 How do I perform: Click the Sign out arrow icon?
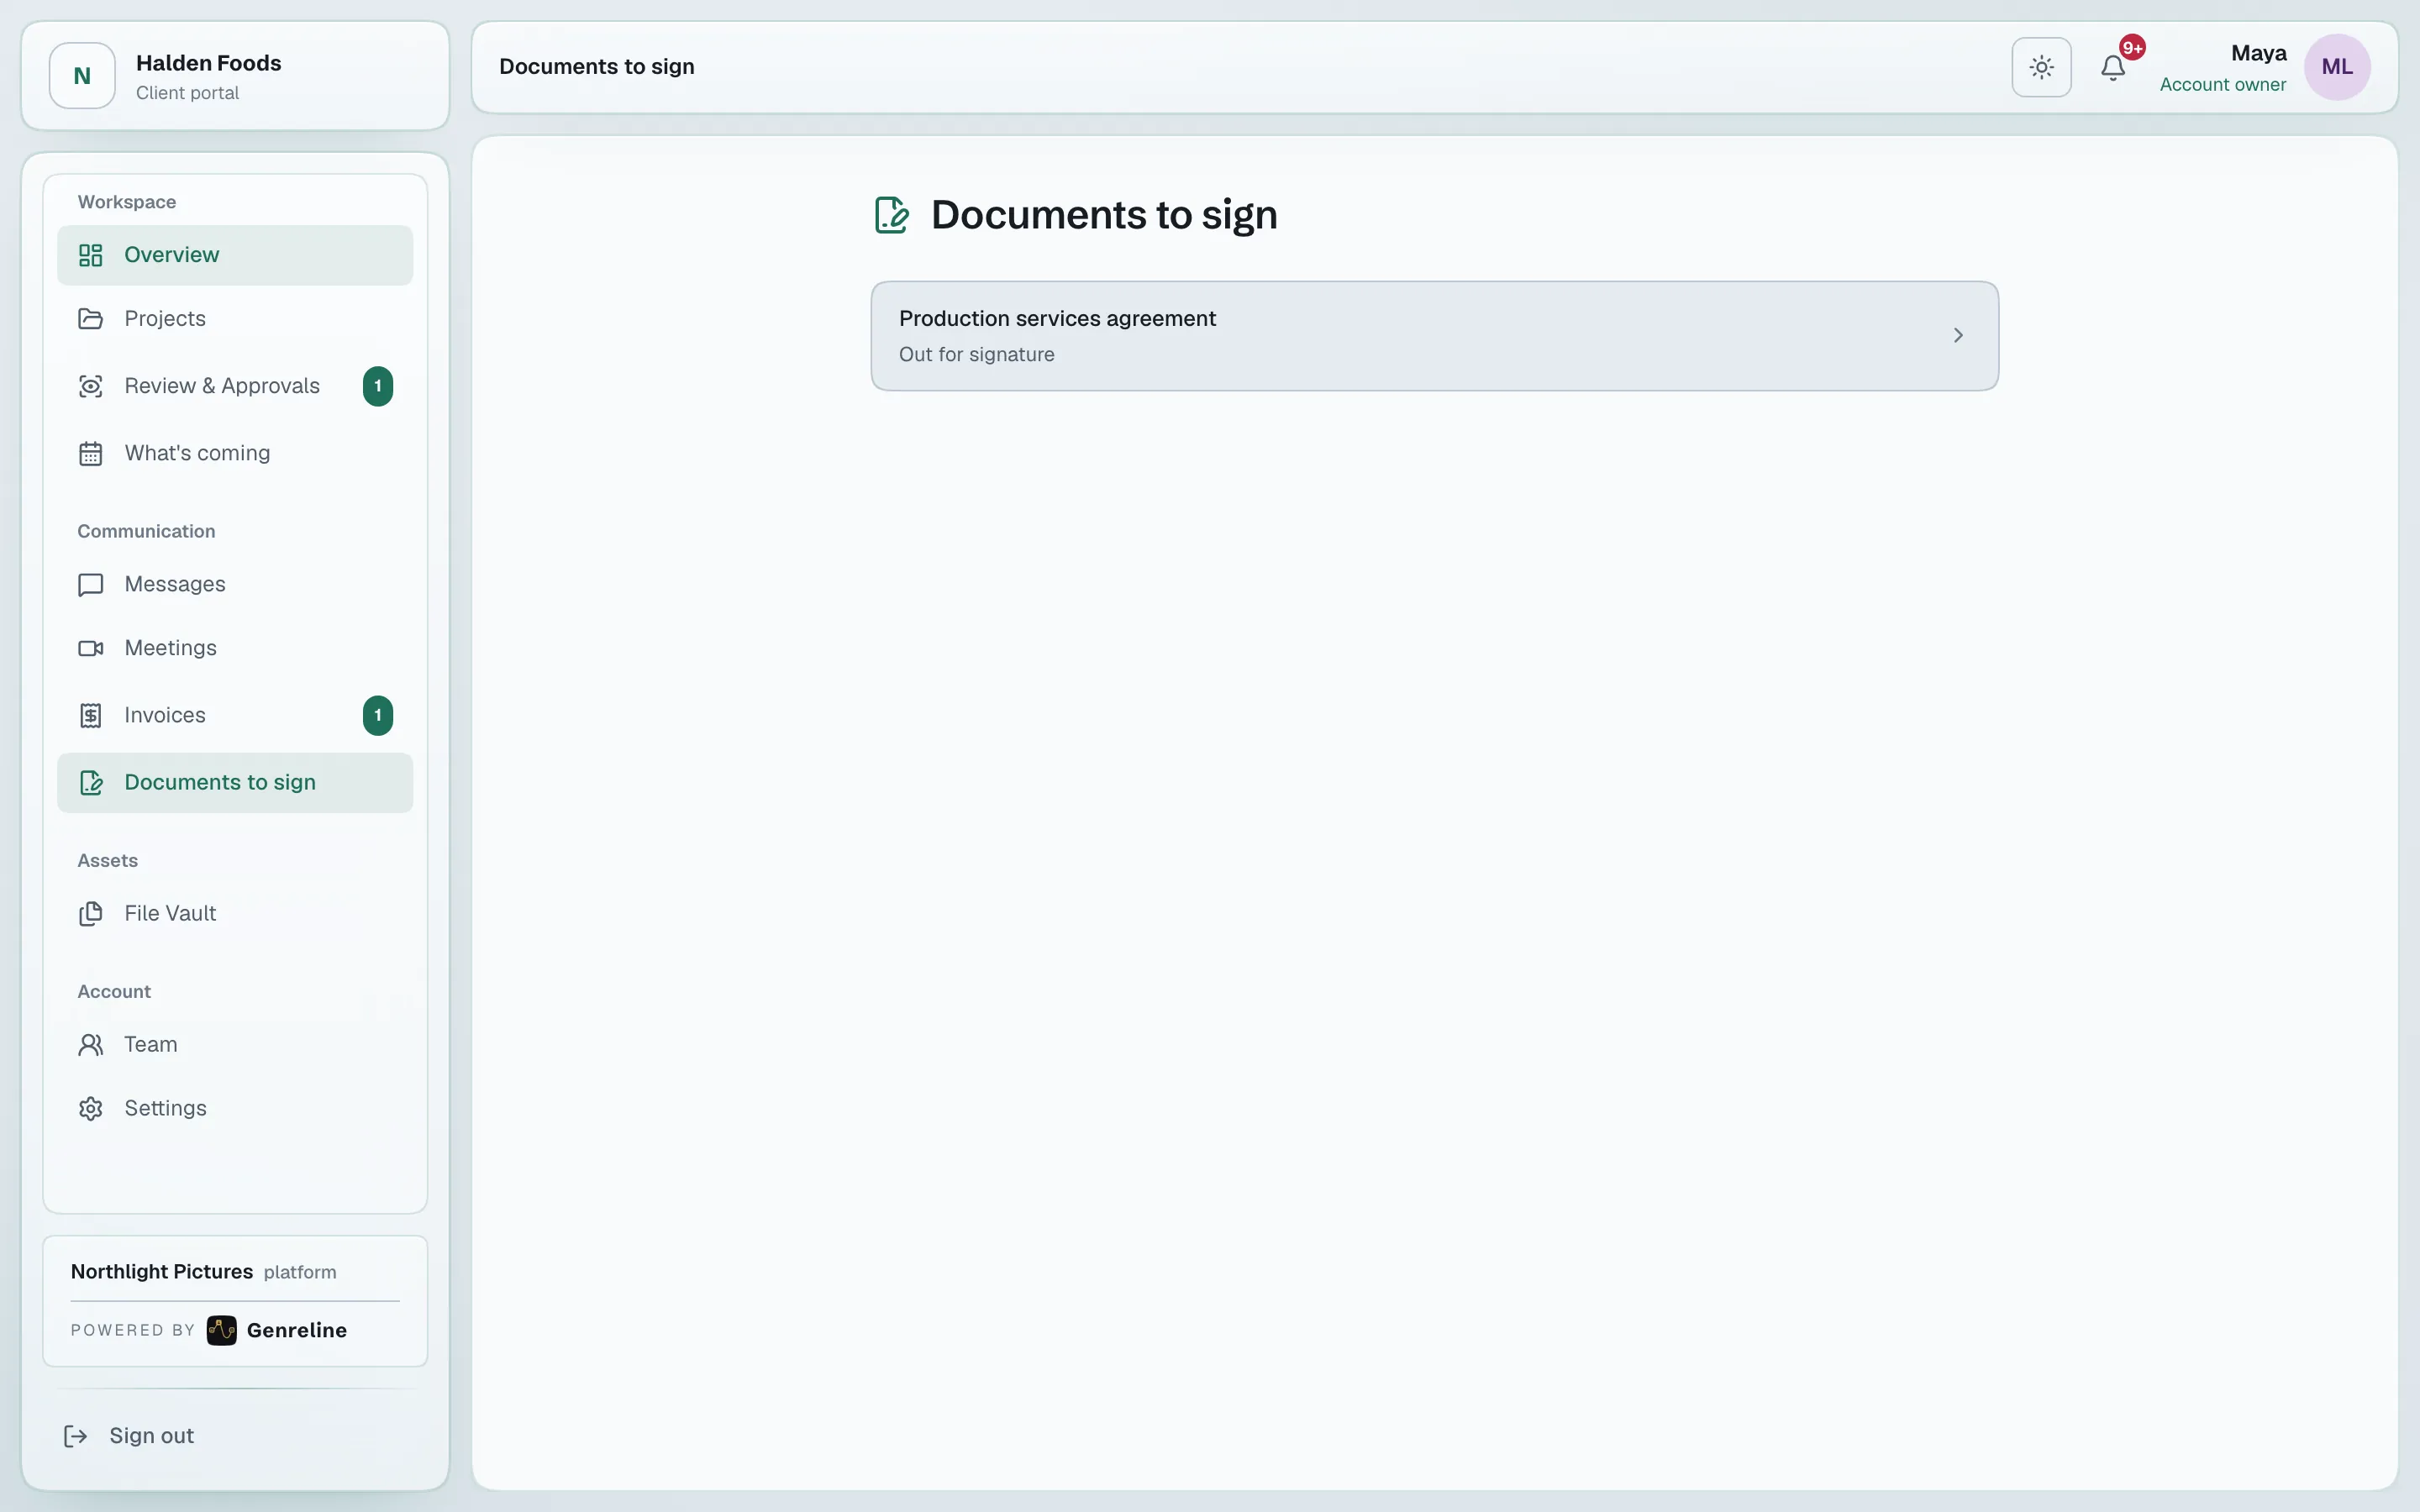point(76,1436)
